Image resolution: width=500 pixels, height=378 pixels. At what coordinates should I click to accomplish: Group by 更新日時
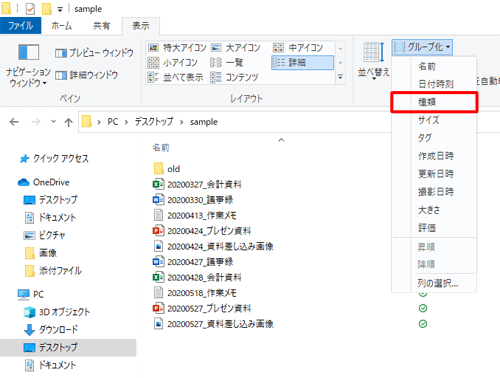[434, 174]
